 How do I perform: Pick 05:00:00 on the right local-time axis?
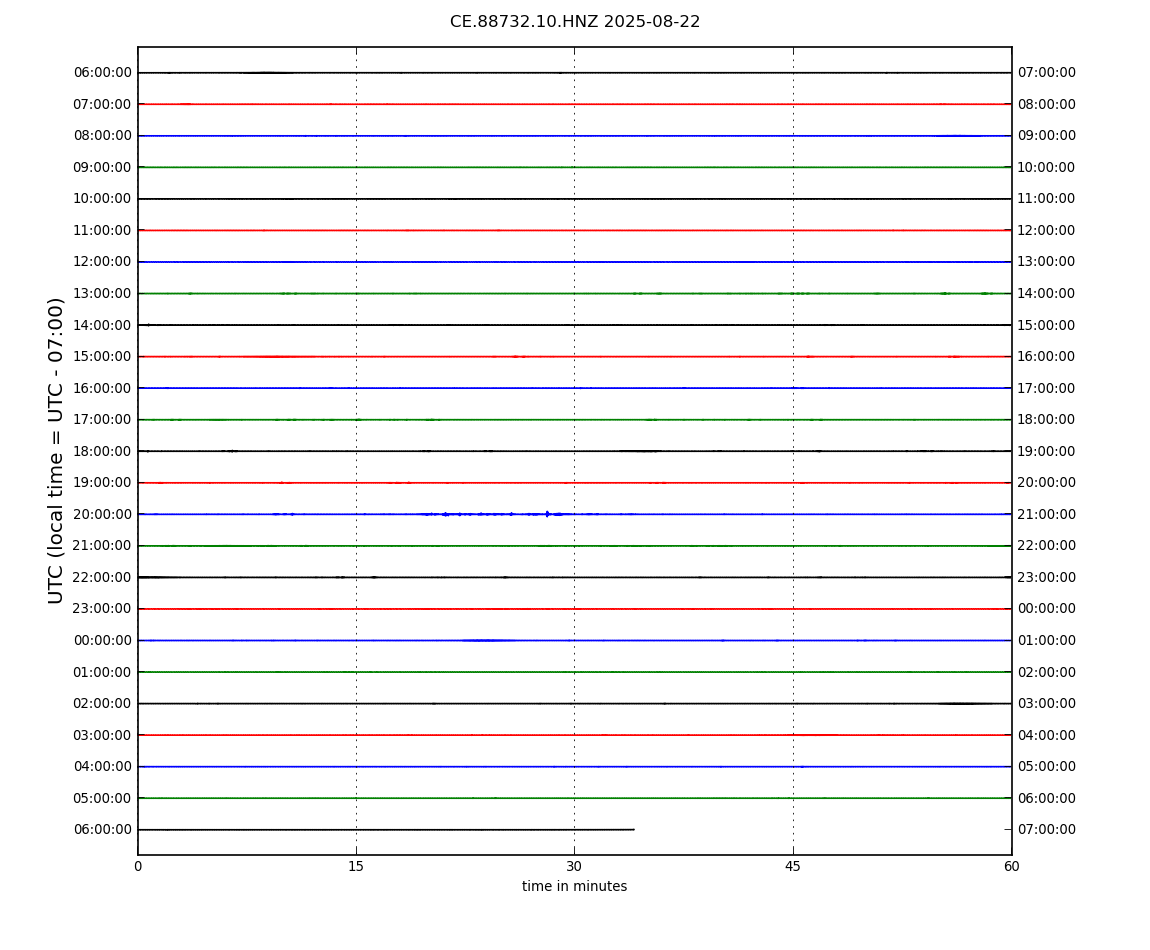[1047, 767]
